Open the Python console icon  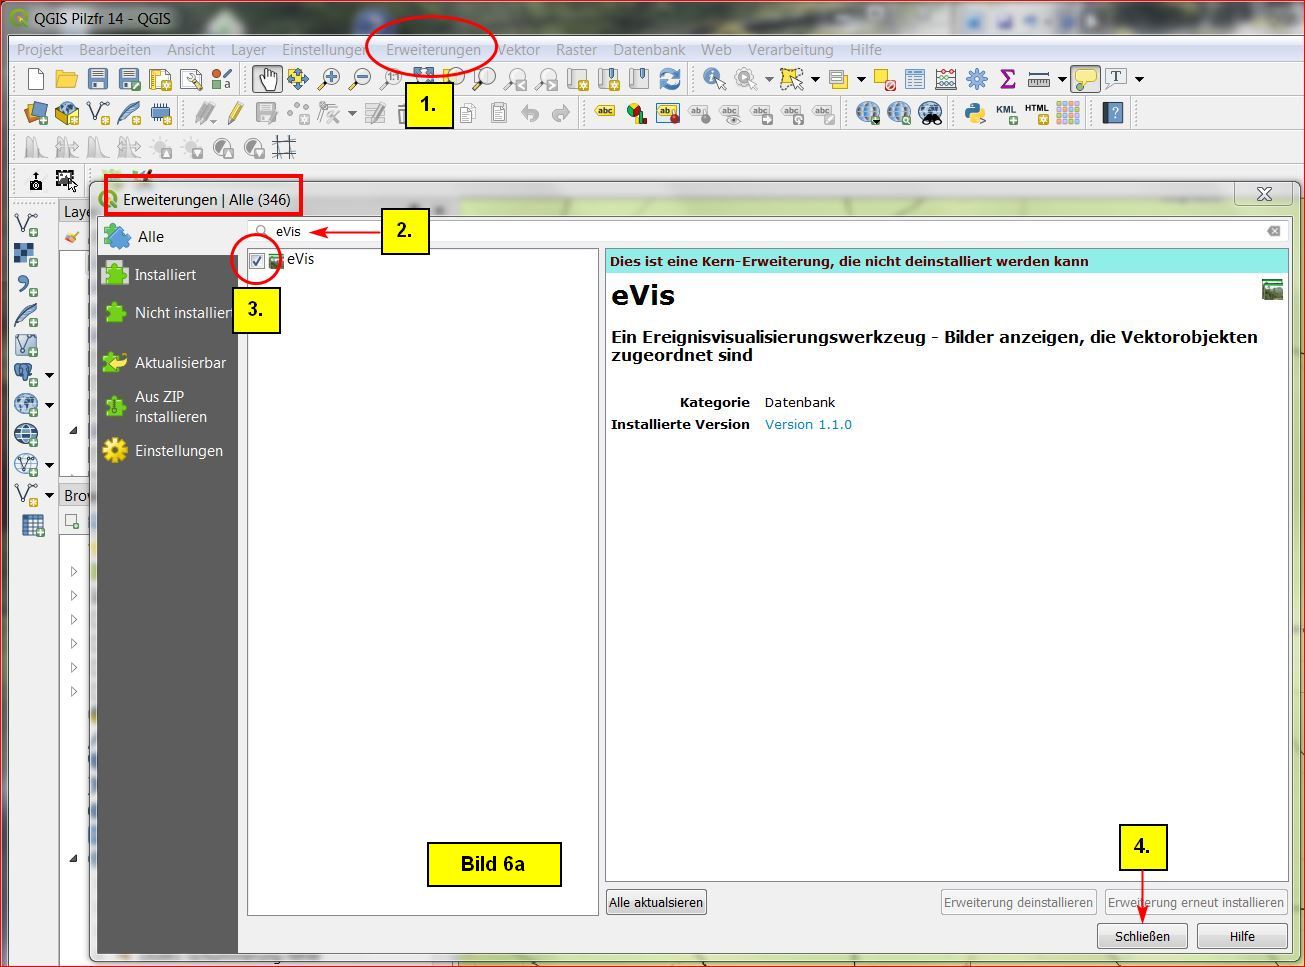(975, 113)
